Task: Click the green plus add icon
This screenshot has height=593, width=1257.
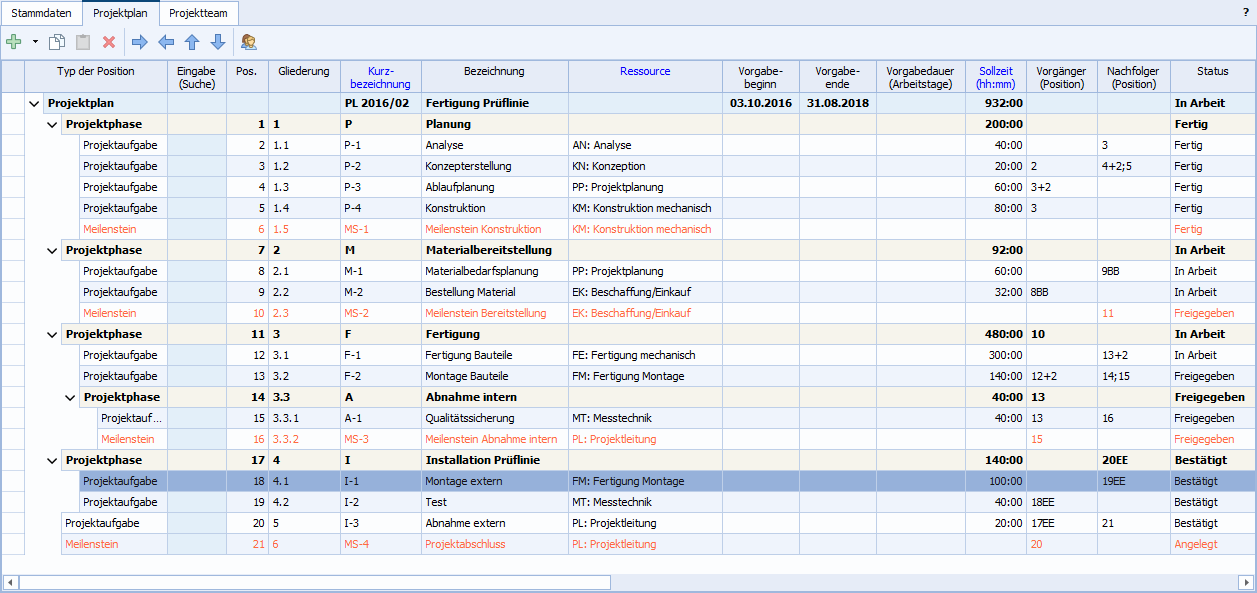Action: (14, 42)
